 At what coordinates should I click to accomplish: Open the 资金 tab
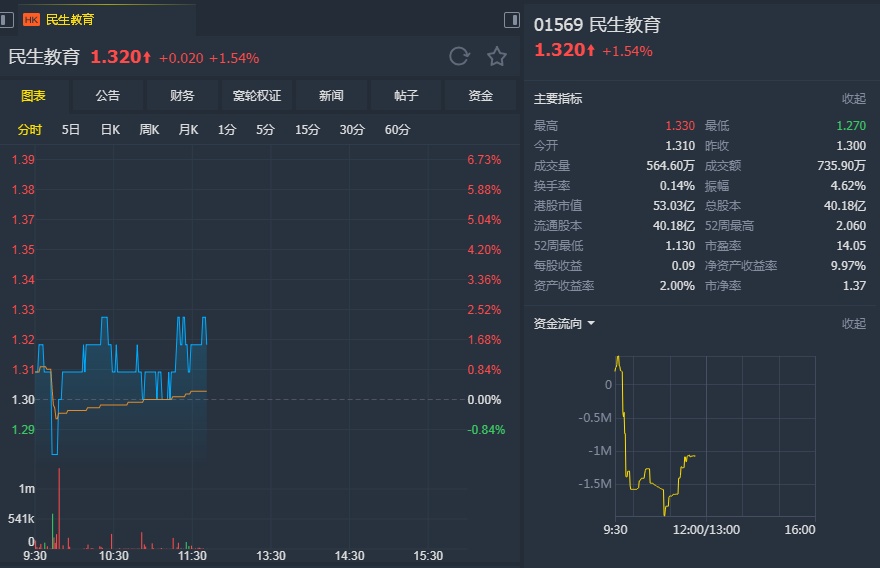(481, 96)
